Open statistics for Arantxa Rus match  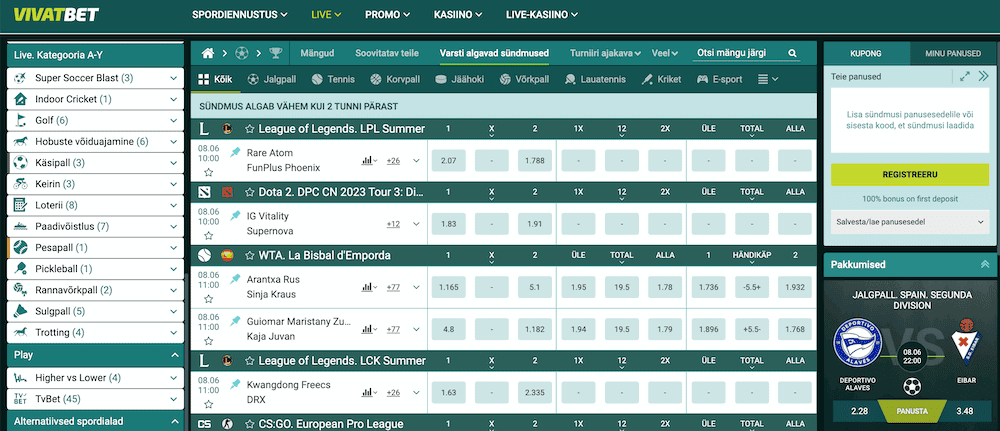(x=368, y=288)
